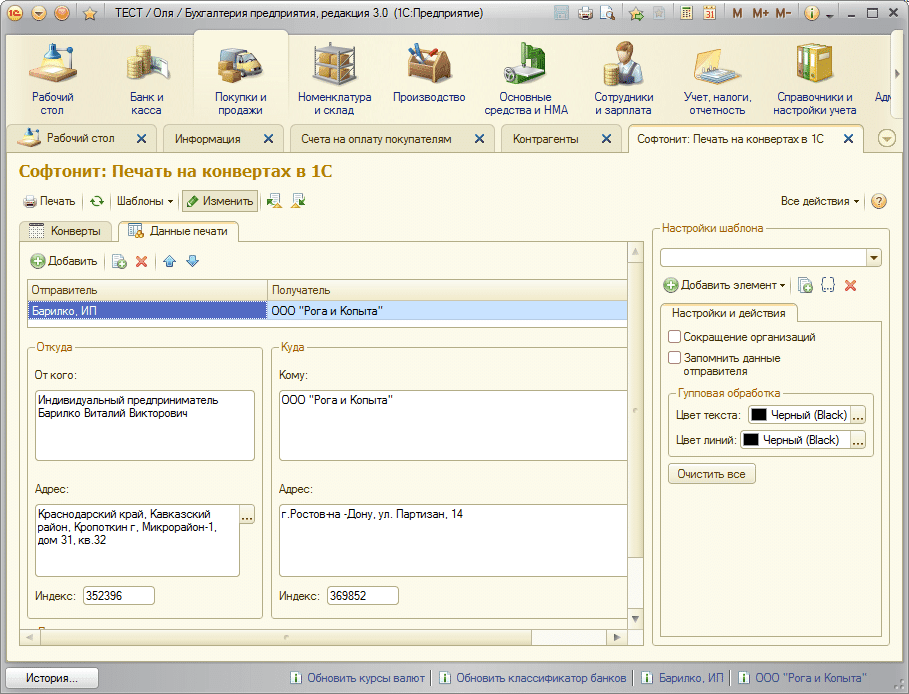Viewport: 909px width, 694px height.
Task: Delete the selected row with the red X
Action: coord(141,261)
